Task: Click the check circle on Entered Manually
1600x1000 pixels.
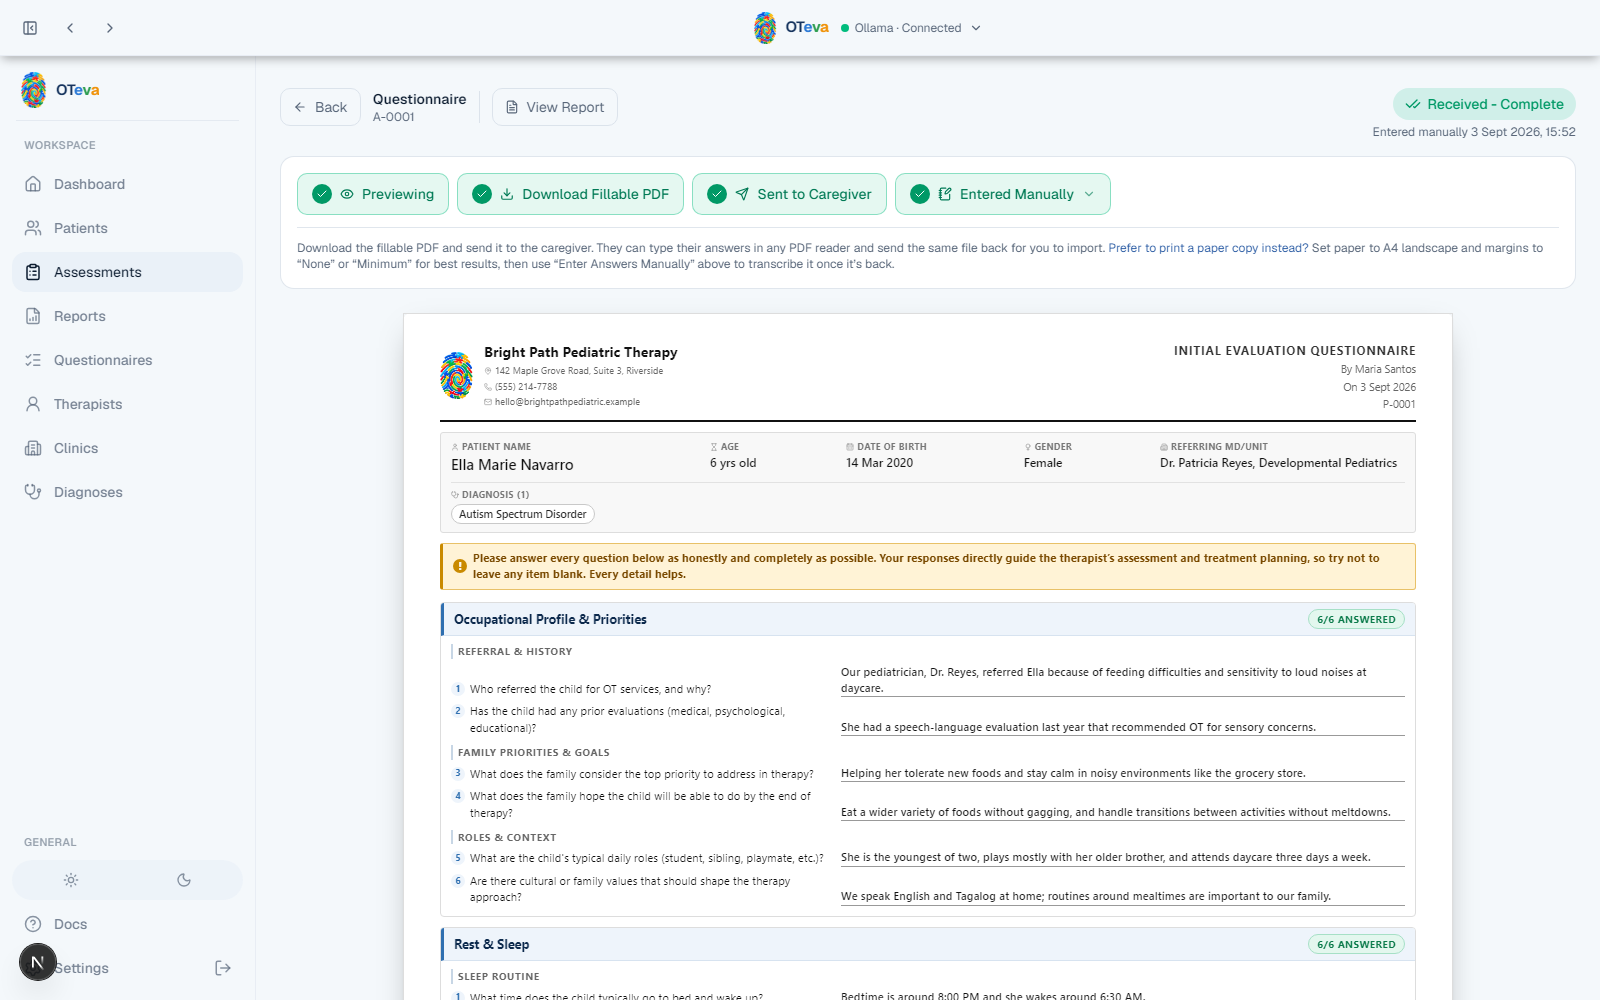Action: [920, 194]
